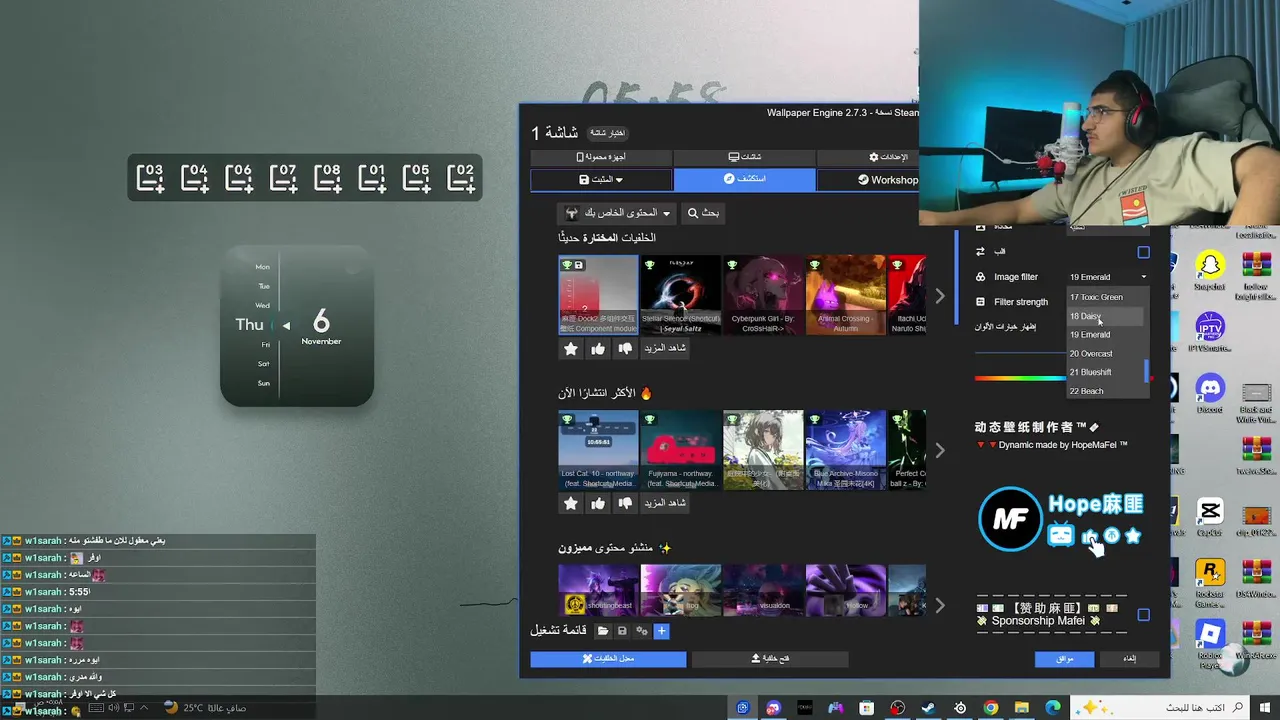The height and width of the screenshot is (720, 1280).
Task: Open the أجهزة محمولة mobile devices tab
Action: 601,157
